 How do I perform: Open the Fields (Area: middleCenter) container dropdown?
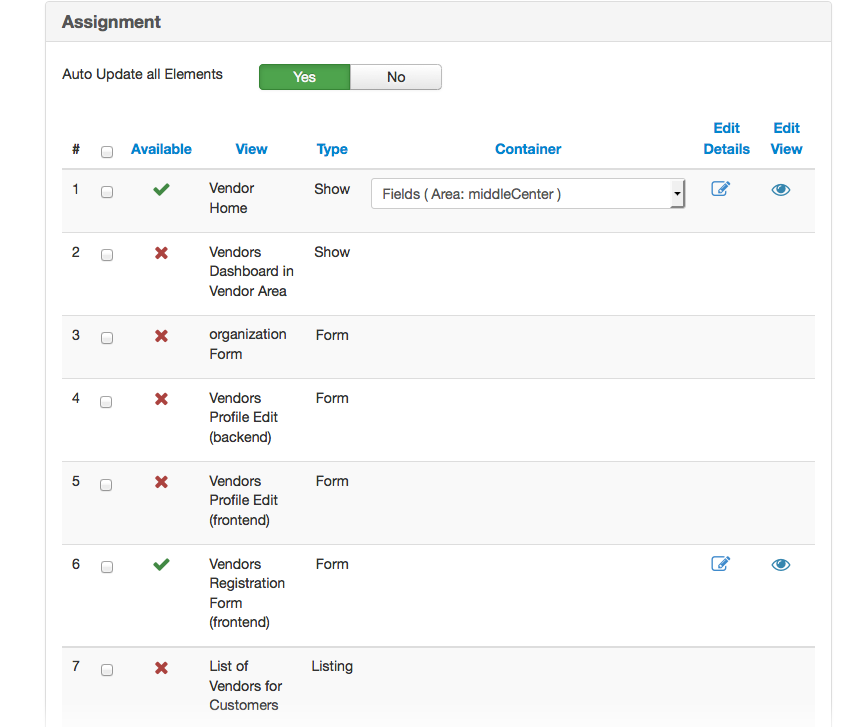(x=528, y=194)
